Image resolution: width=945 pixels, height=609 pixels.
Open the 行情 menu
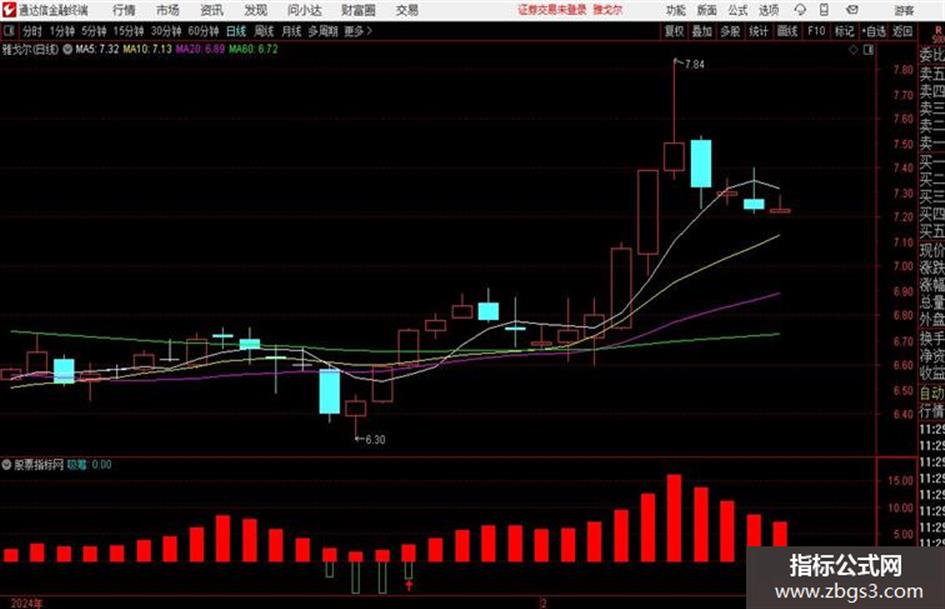tap(124, 10)
